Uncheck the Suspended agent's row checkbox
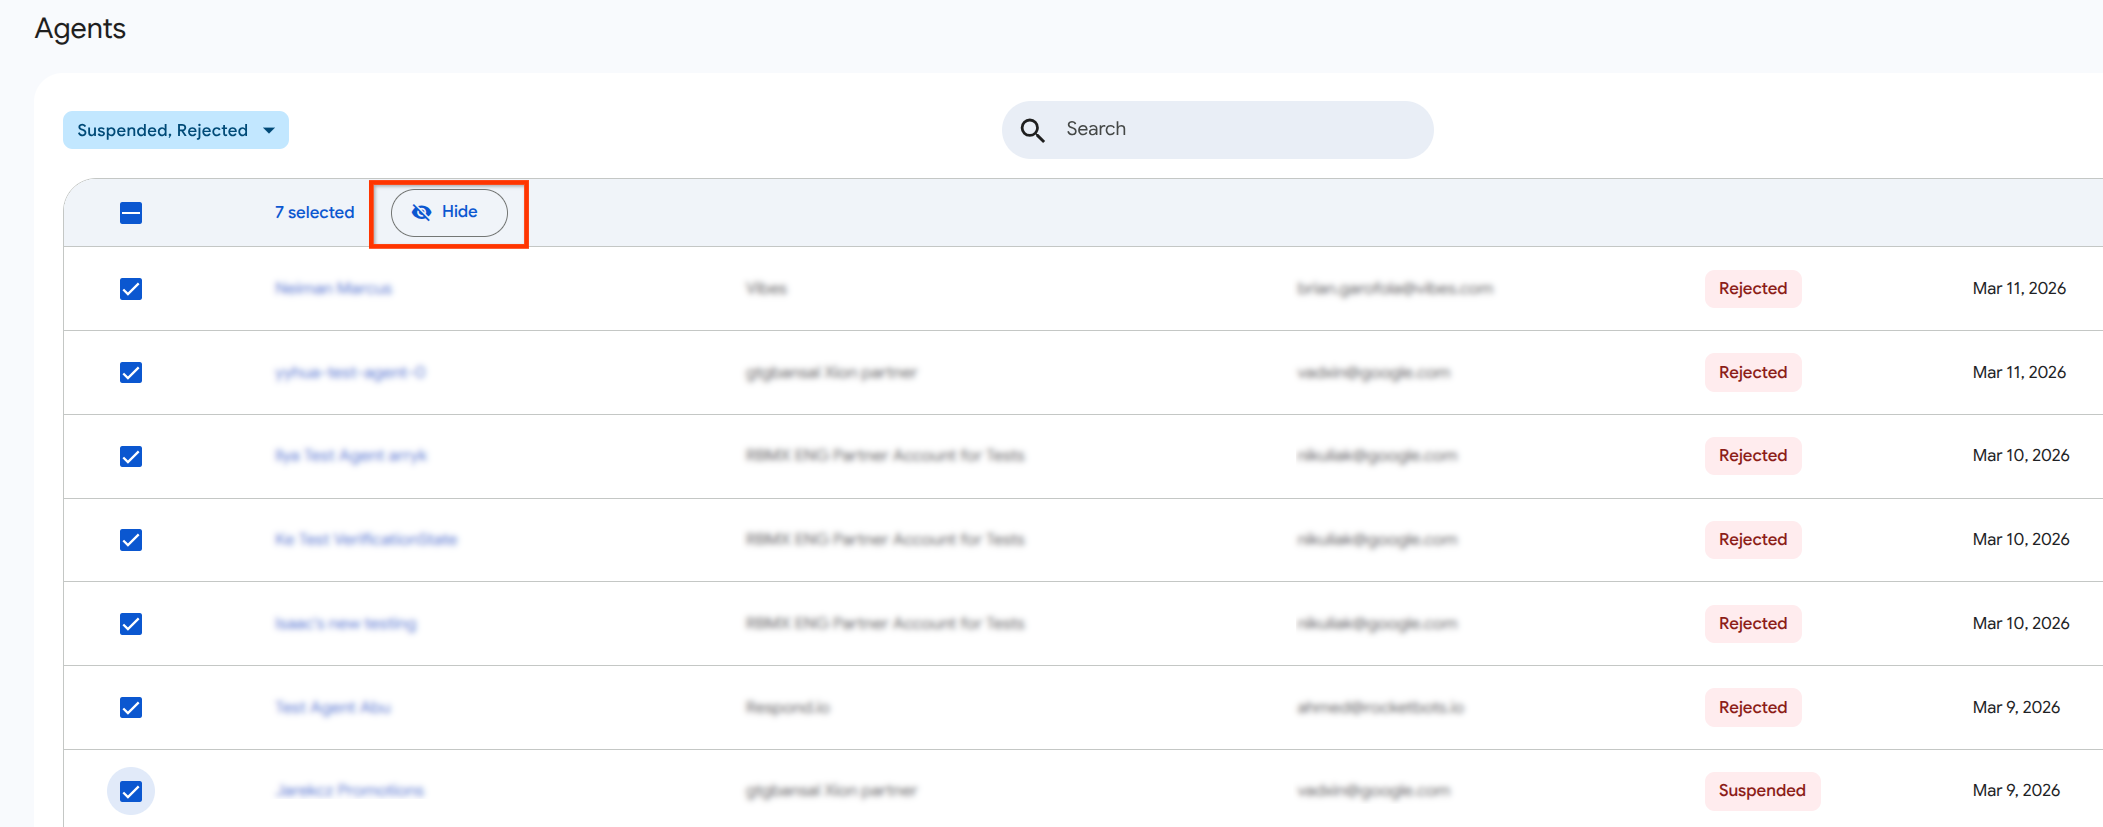 [131, 791]
